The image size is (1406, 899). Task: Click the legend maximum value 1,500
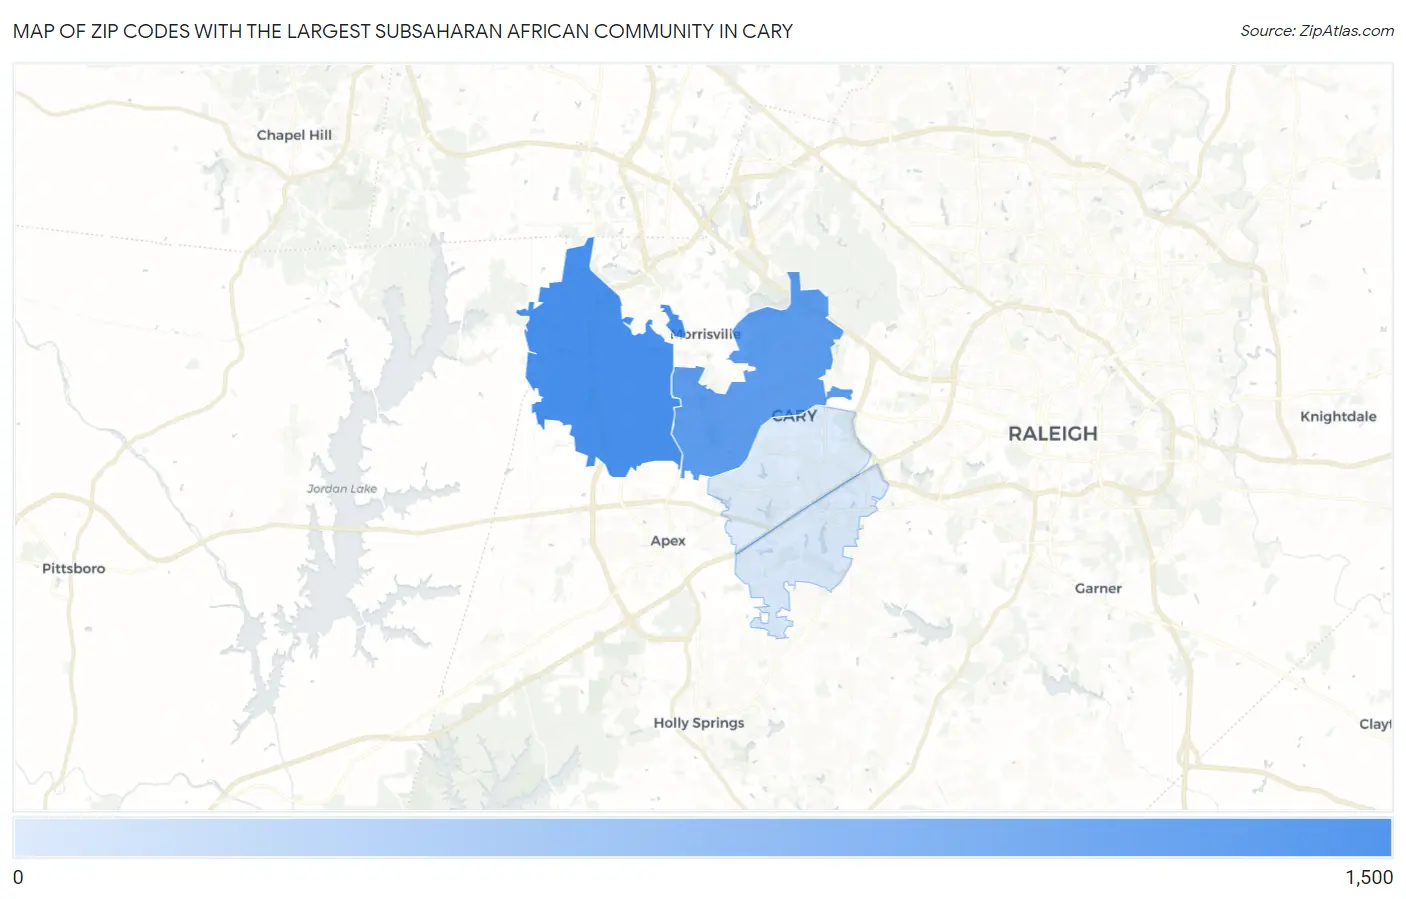pyautogui.click(x=1368, y=878)
